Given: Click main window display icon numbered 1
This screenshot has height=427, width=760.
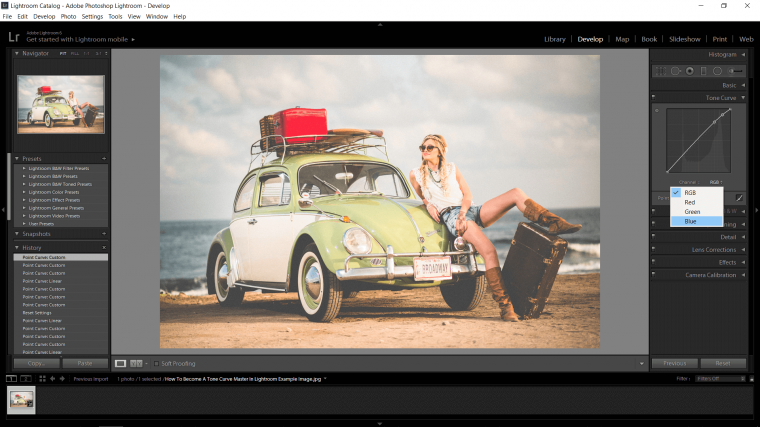Looking at the screenshot, I should tap(11, 379).
